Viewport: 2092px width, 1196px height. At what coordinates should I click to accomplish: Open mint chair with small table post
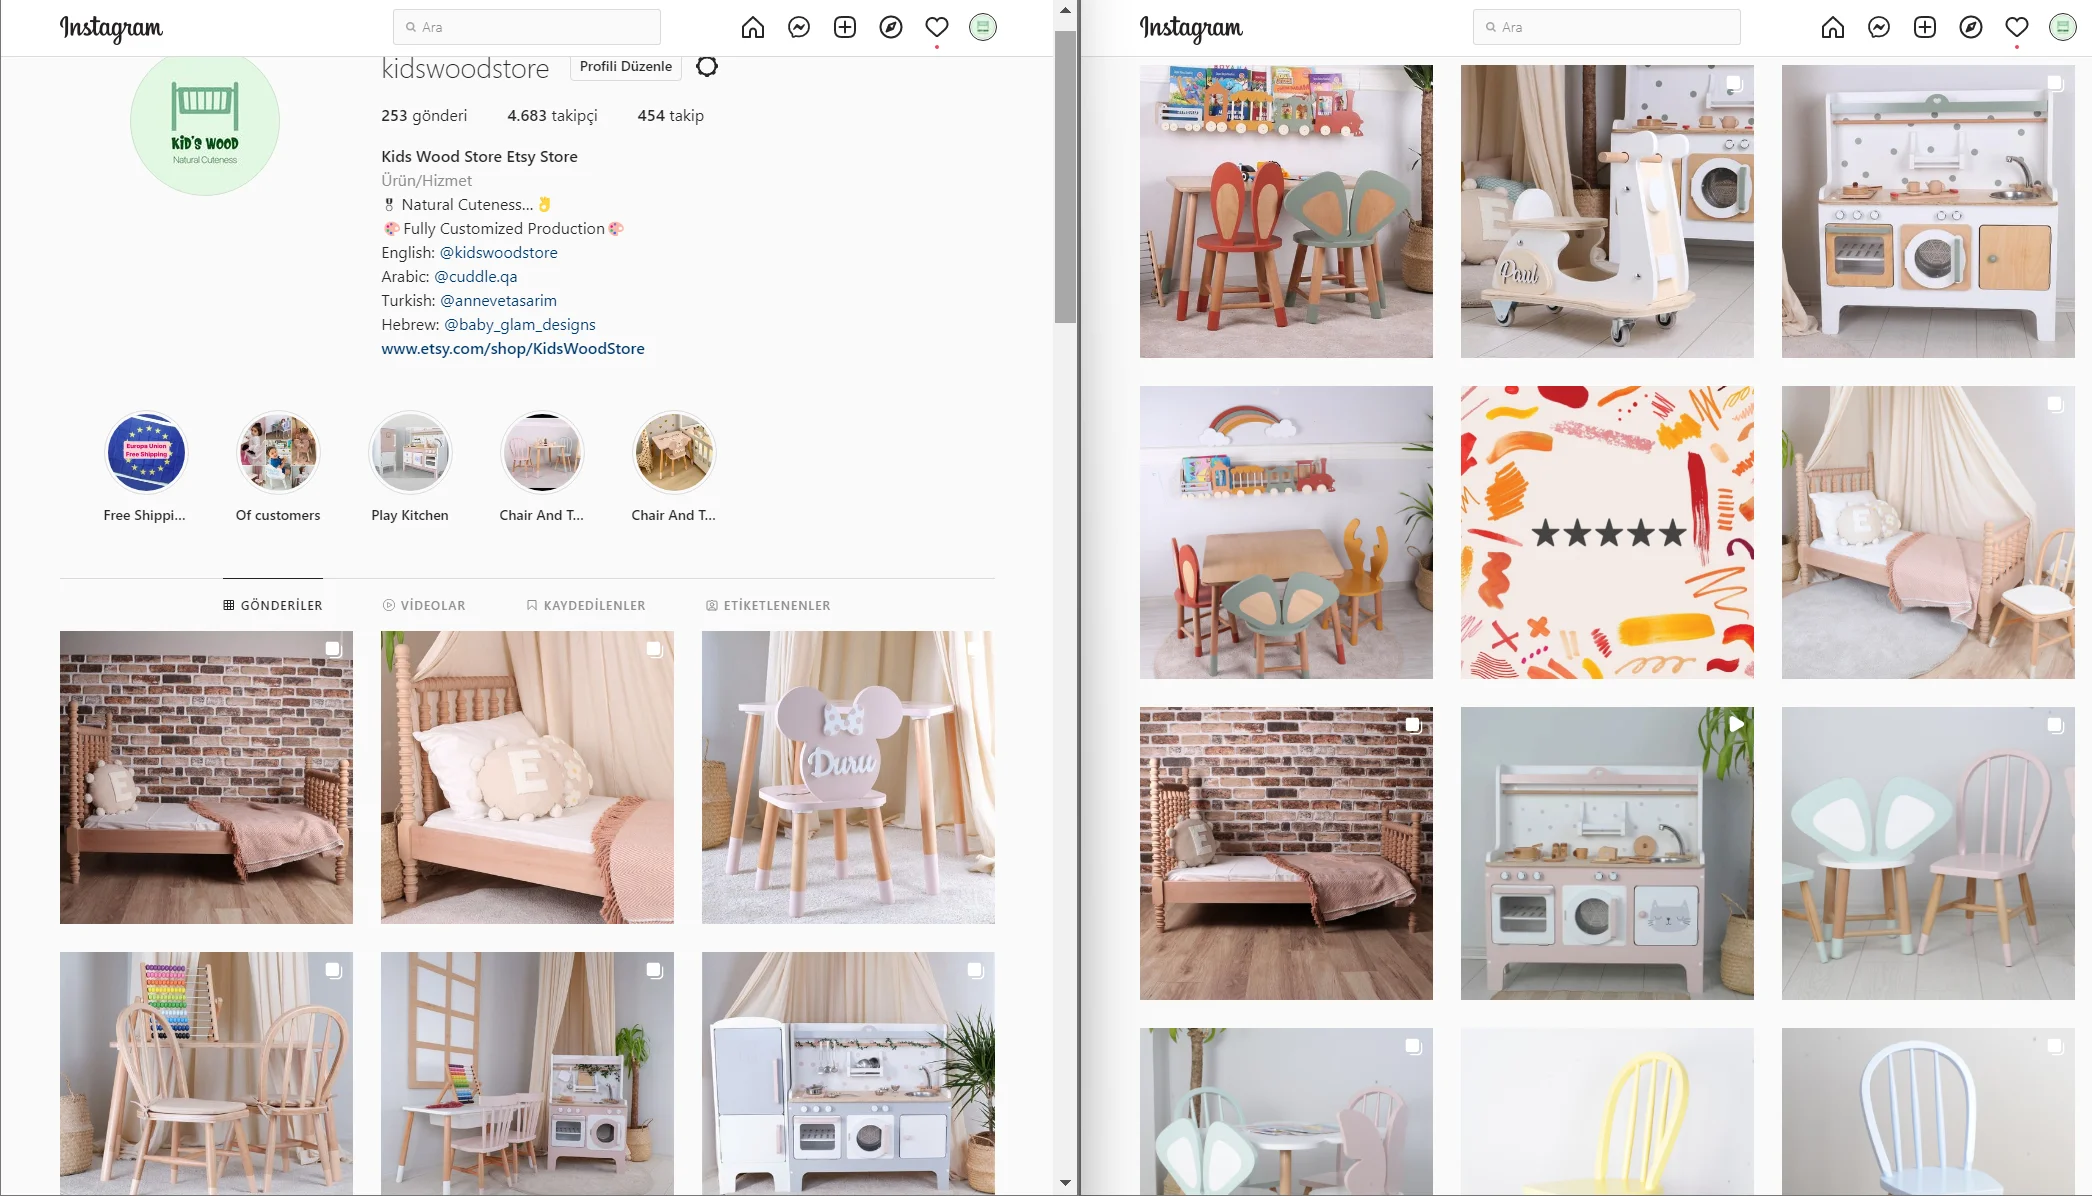1286,1111
